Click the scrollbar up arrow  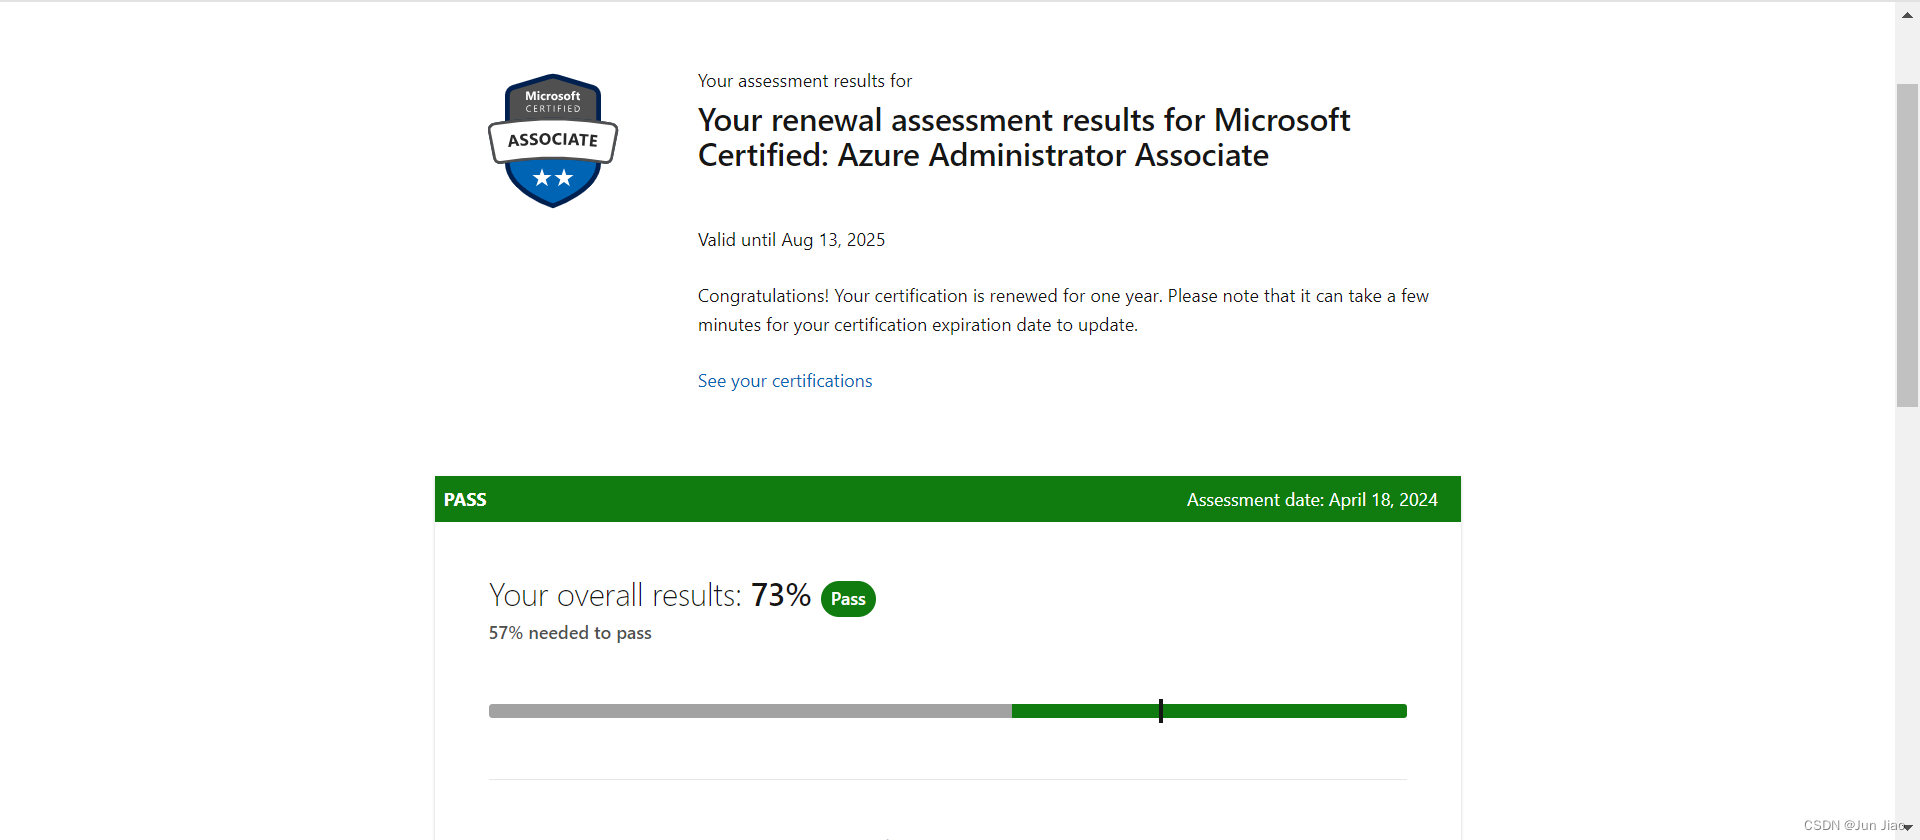point(1907,15)
